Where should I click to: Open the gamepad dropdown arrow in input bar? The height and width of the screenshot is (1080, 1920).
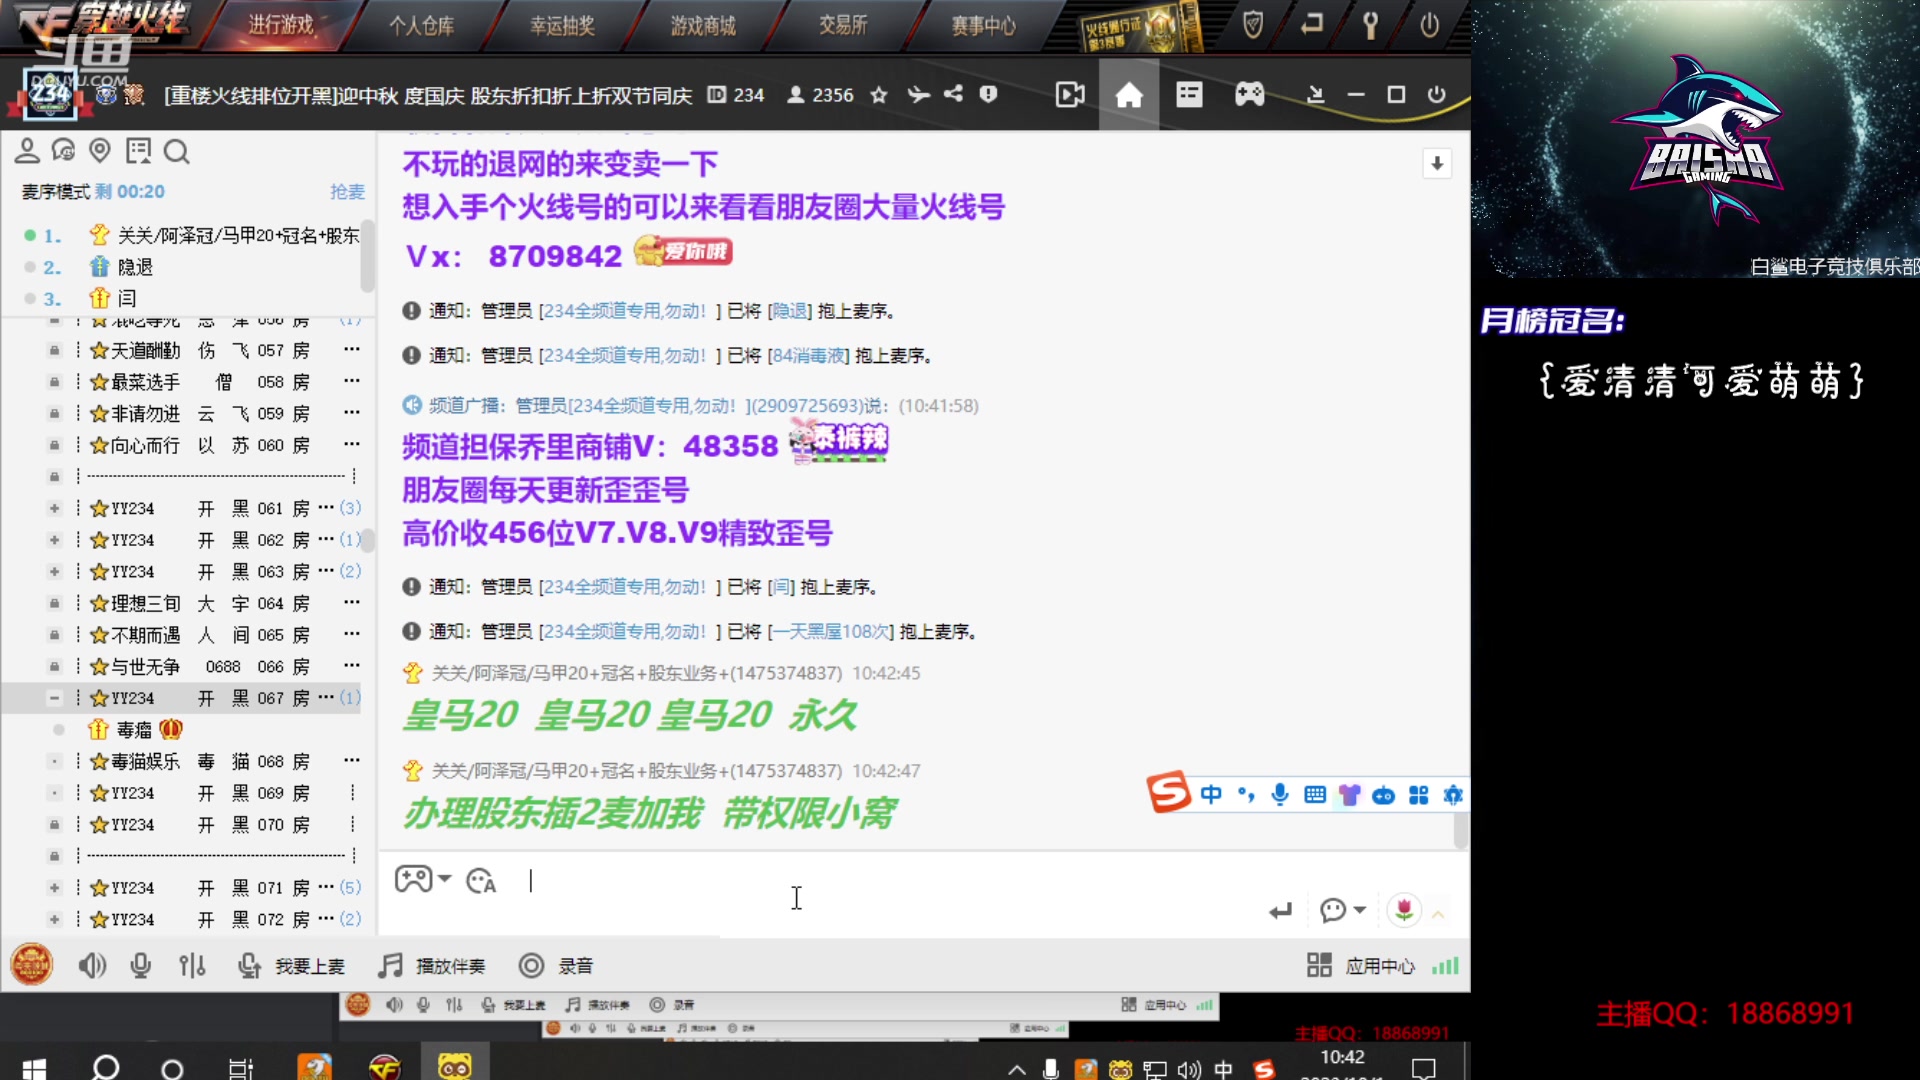tap(445, 879)
